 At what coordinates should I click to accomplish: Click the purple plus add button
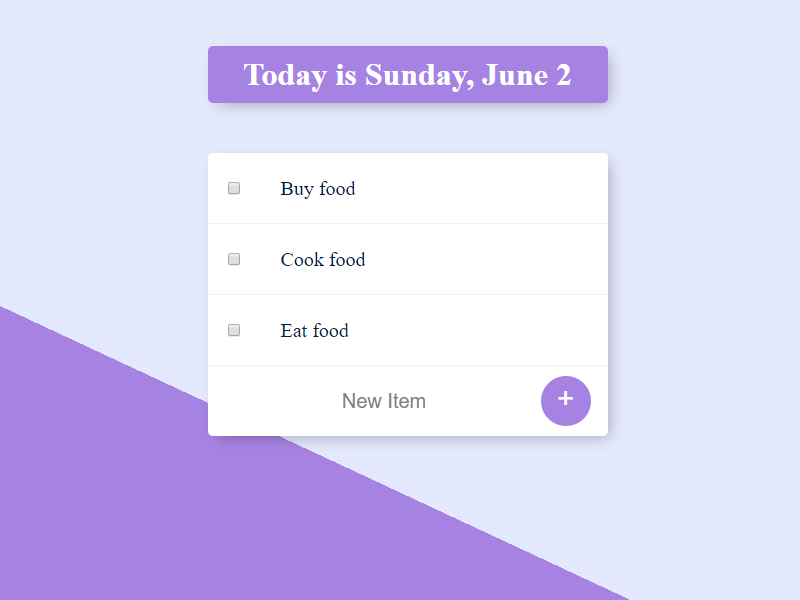[565, 401]
